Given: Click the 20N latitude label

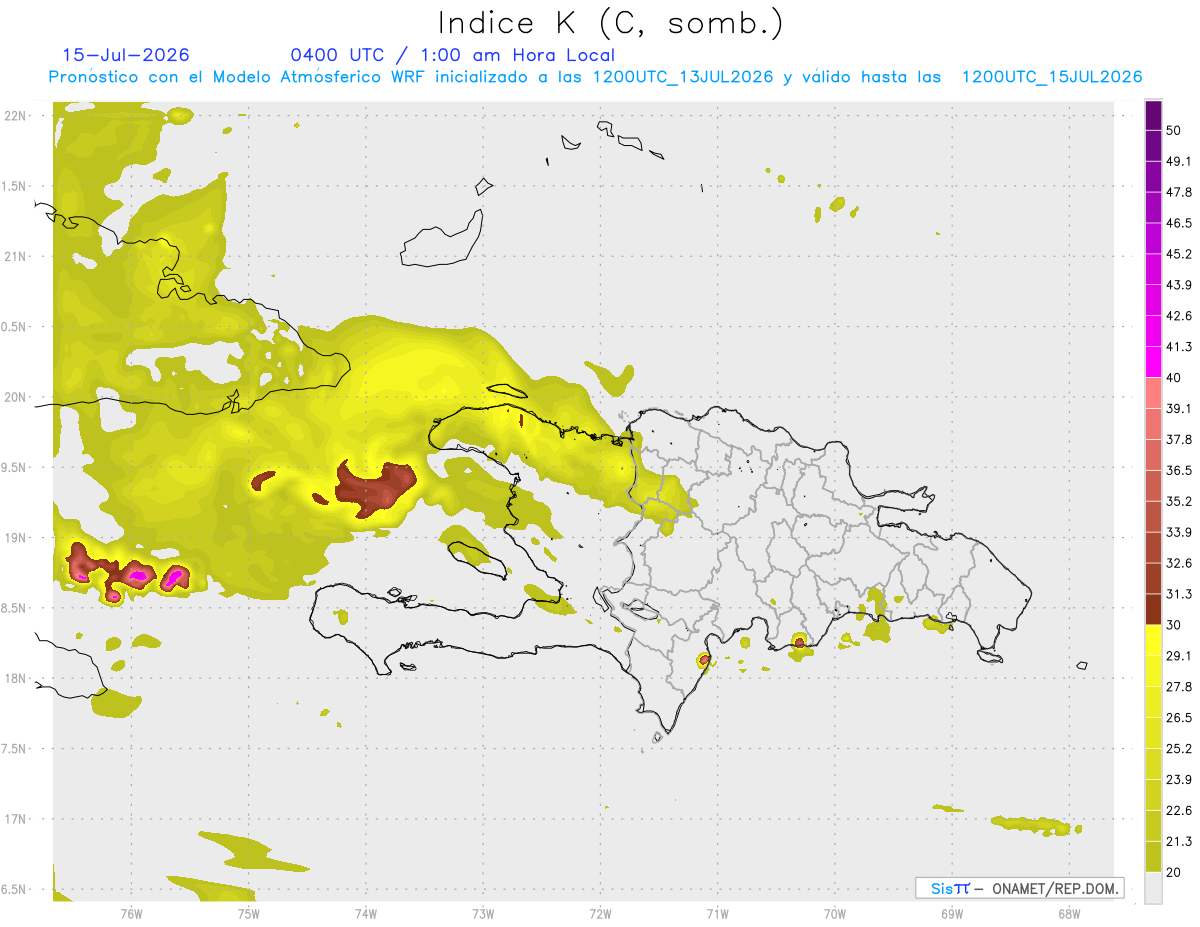Looking at the screenshot, I should point(16,397).
